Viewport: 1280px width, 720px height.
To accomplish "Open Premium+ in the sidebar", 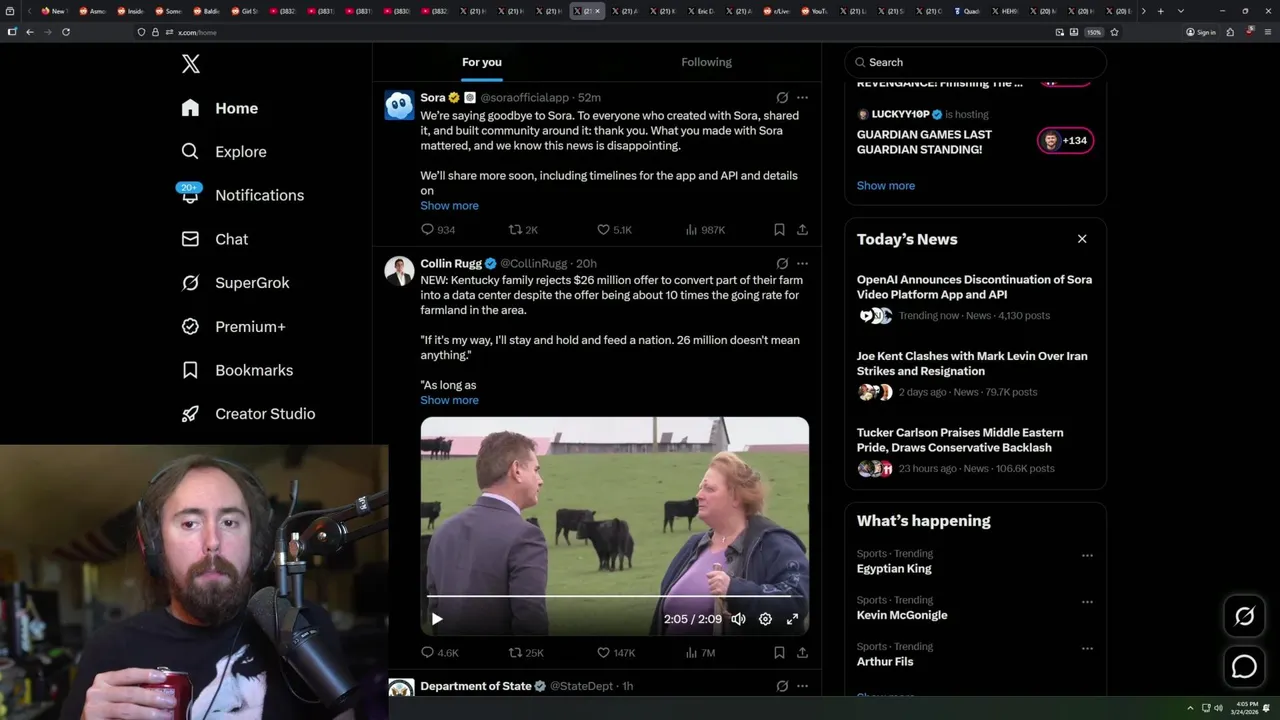I will [x=234, y=326].
